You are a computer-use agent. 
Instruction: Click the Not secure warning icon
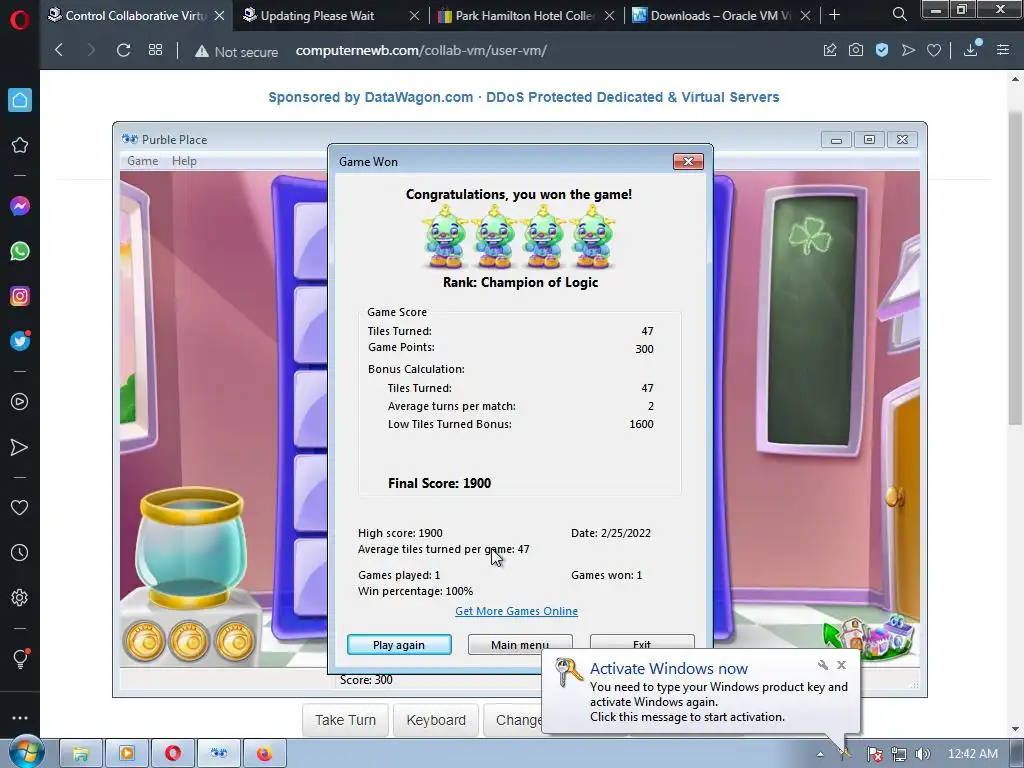(202, 51)
